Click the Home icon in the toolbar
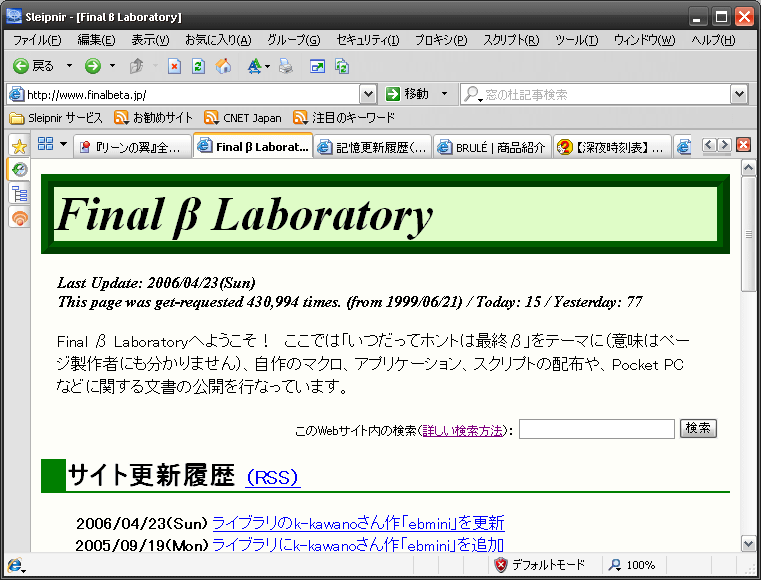Image resolution: width=761 pixels, height=580 pixels. coord(223,66)
